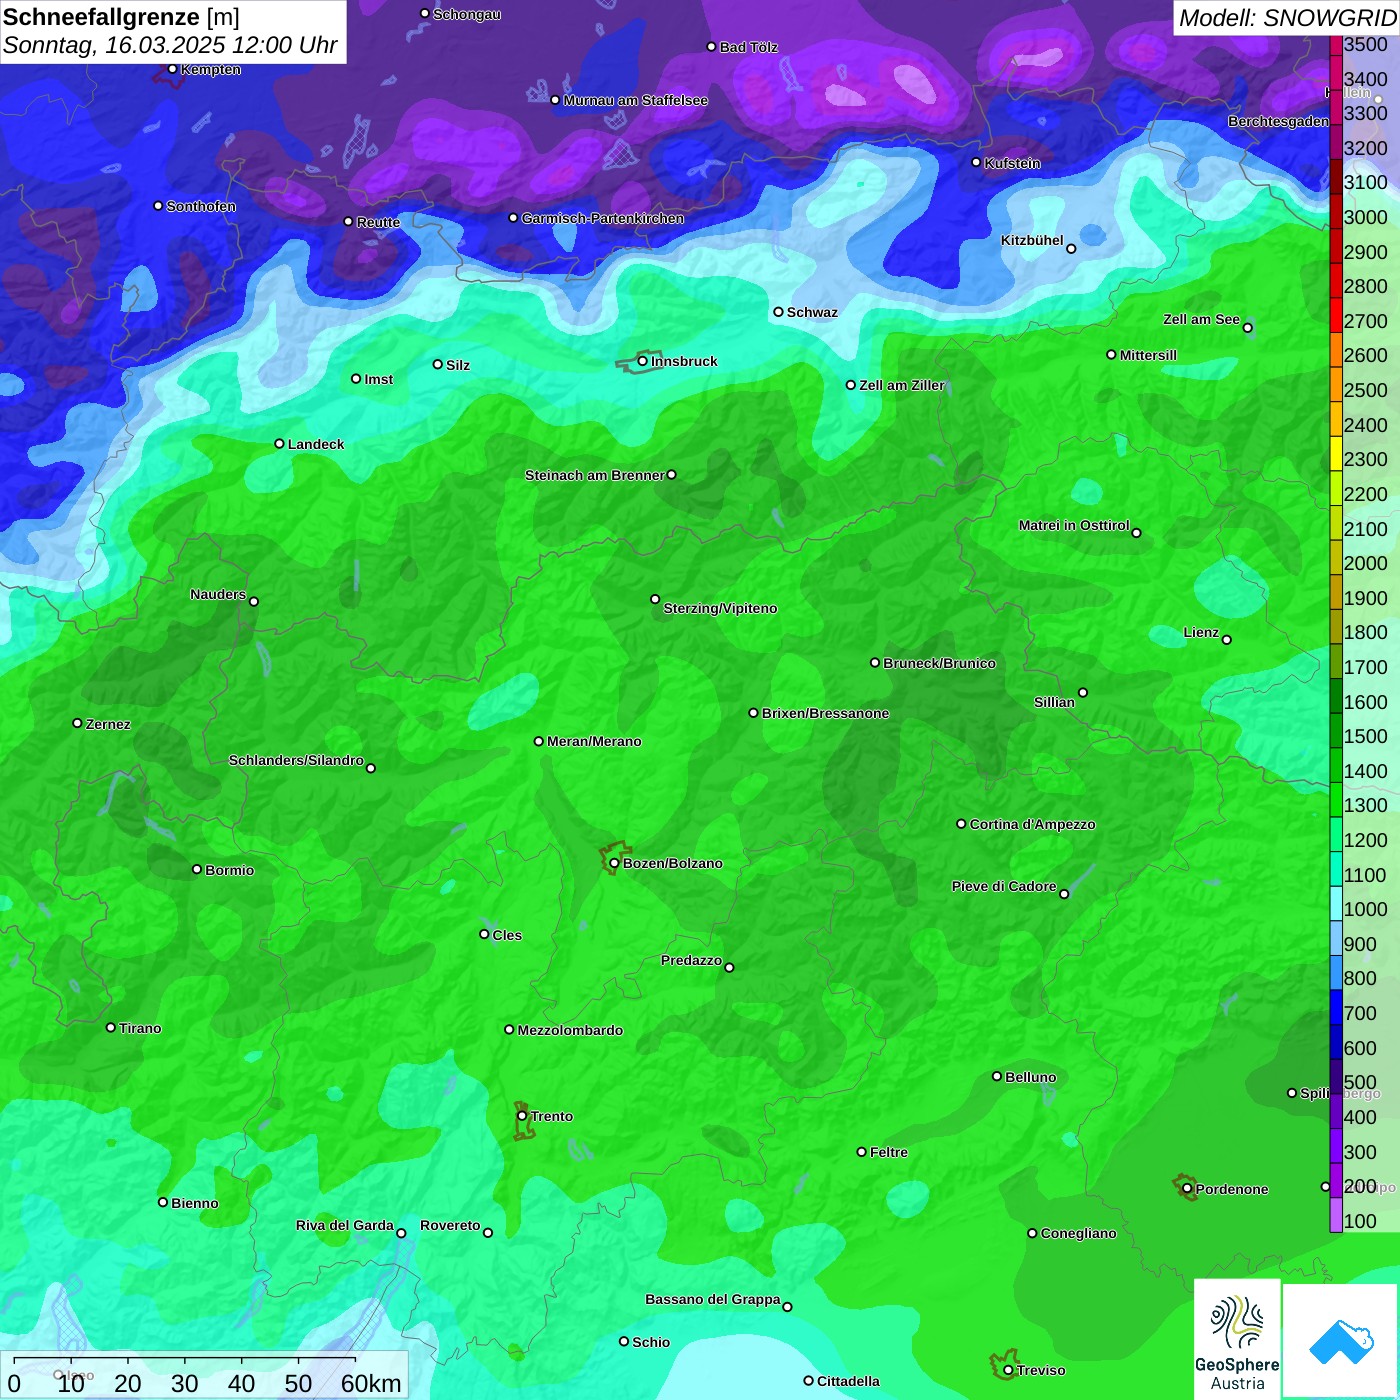Click the 'Modell: SNOWGRID' label
This screenshot has width=1400, height=1400.
click(1287, 18)
